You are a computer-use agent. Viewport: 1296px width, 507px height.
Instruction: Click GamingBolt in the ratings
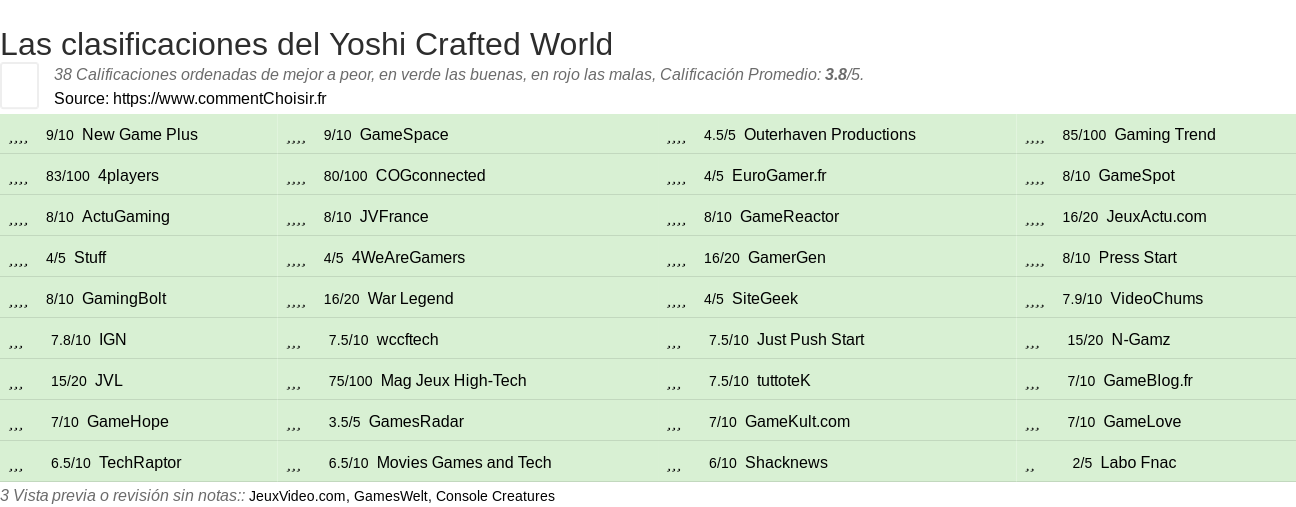[124, 298]
